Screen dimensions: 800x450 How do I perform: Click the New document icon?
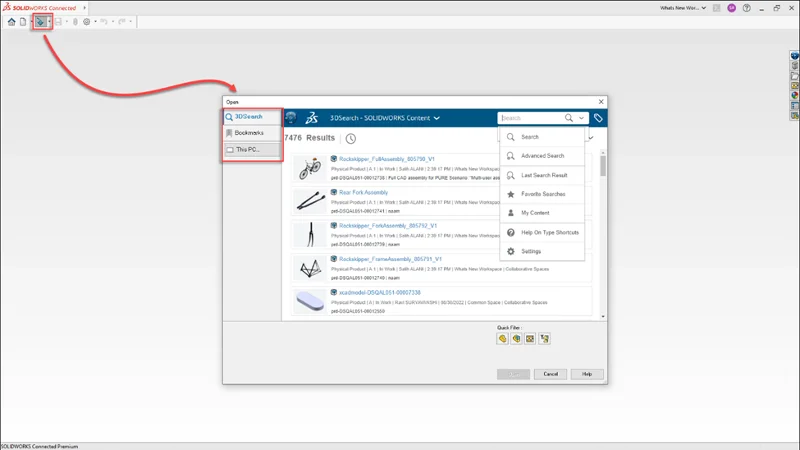click(x=23, y=21)
